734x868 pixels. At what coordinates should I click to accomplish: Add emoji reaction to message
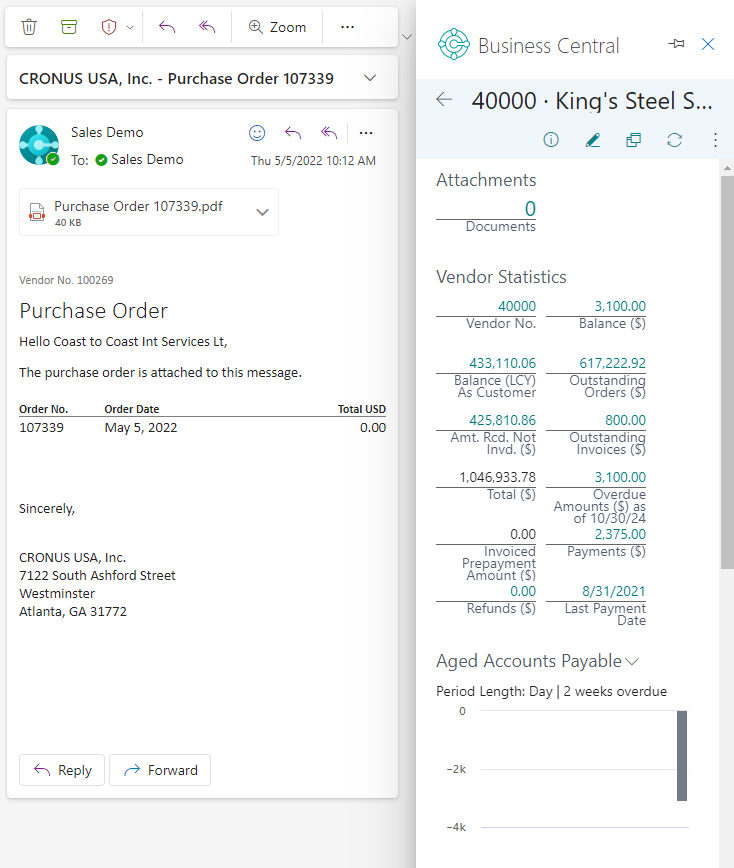(257, 133)
